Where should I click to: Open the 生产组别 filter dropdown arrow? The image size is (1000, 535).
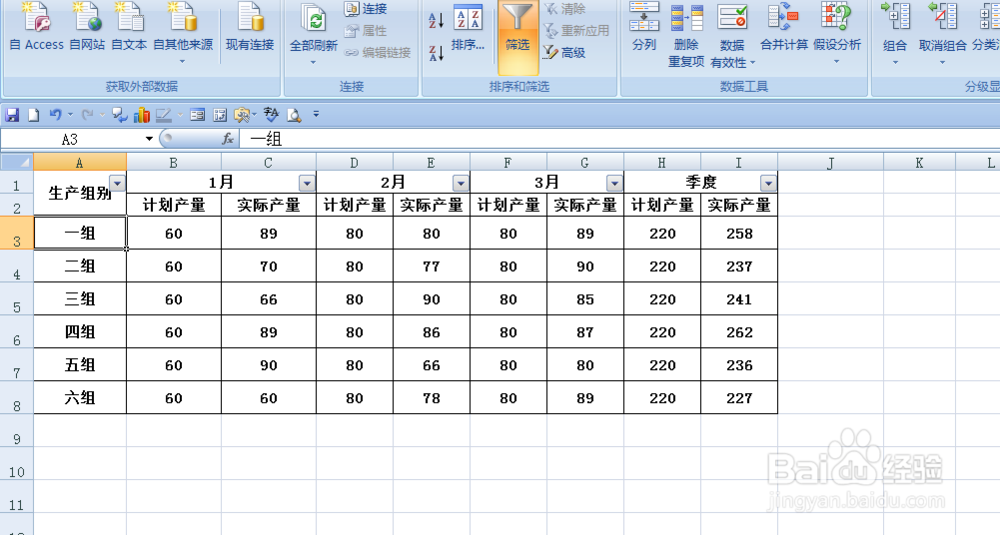click(117, 183)
